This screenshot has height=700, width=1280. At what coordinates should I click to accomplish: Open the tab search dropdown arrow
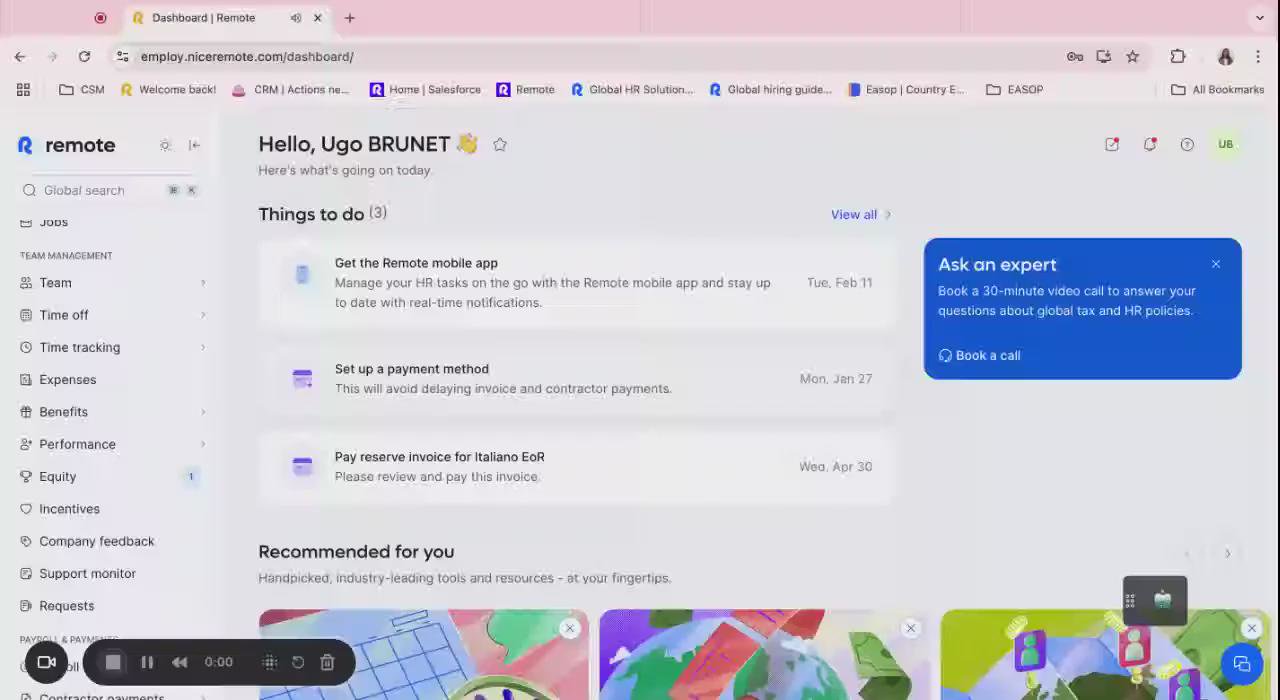pyautogui.click(x=1260, y=18)
